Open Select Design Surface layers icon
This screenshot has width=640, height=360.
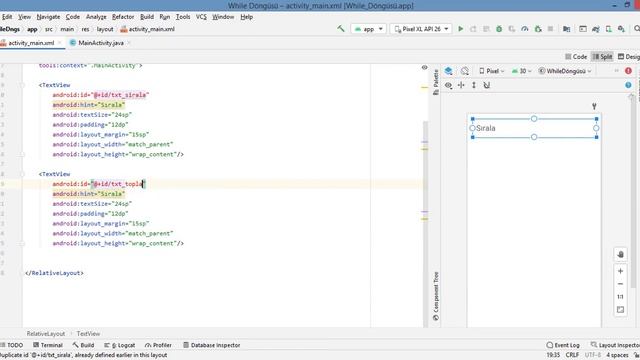tap(449, 71)
